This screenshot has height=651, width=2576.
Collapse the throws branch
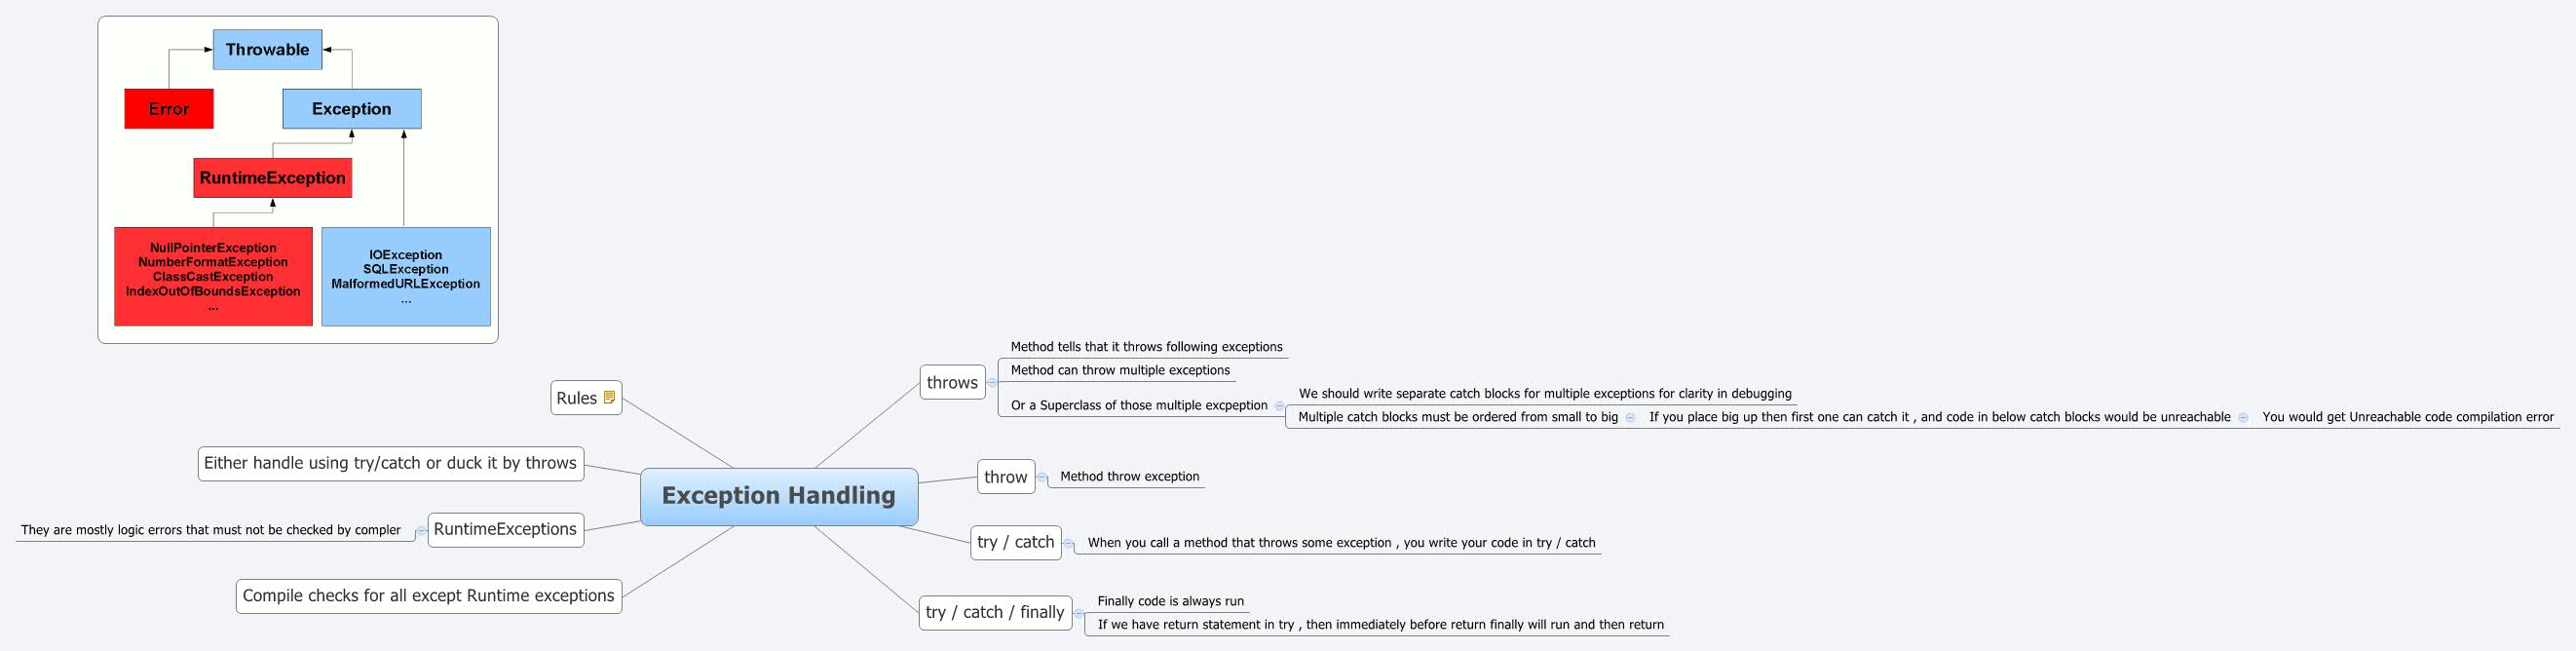[x=991, y=382]
